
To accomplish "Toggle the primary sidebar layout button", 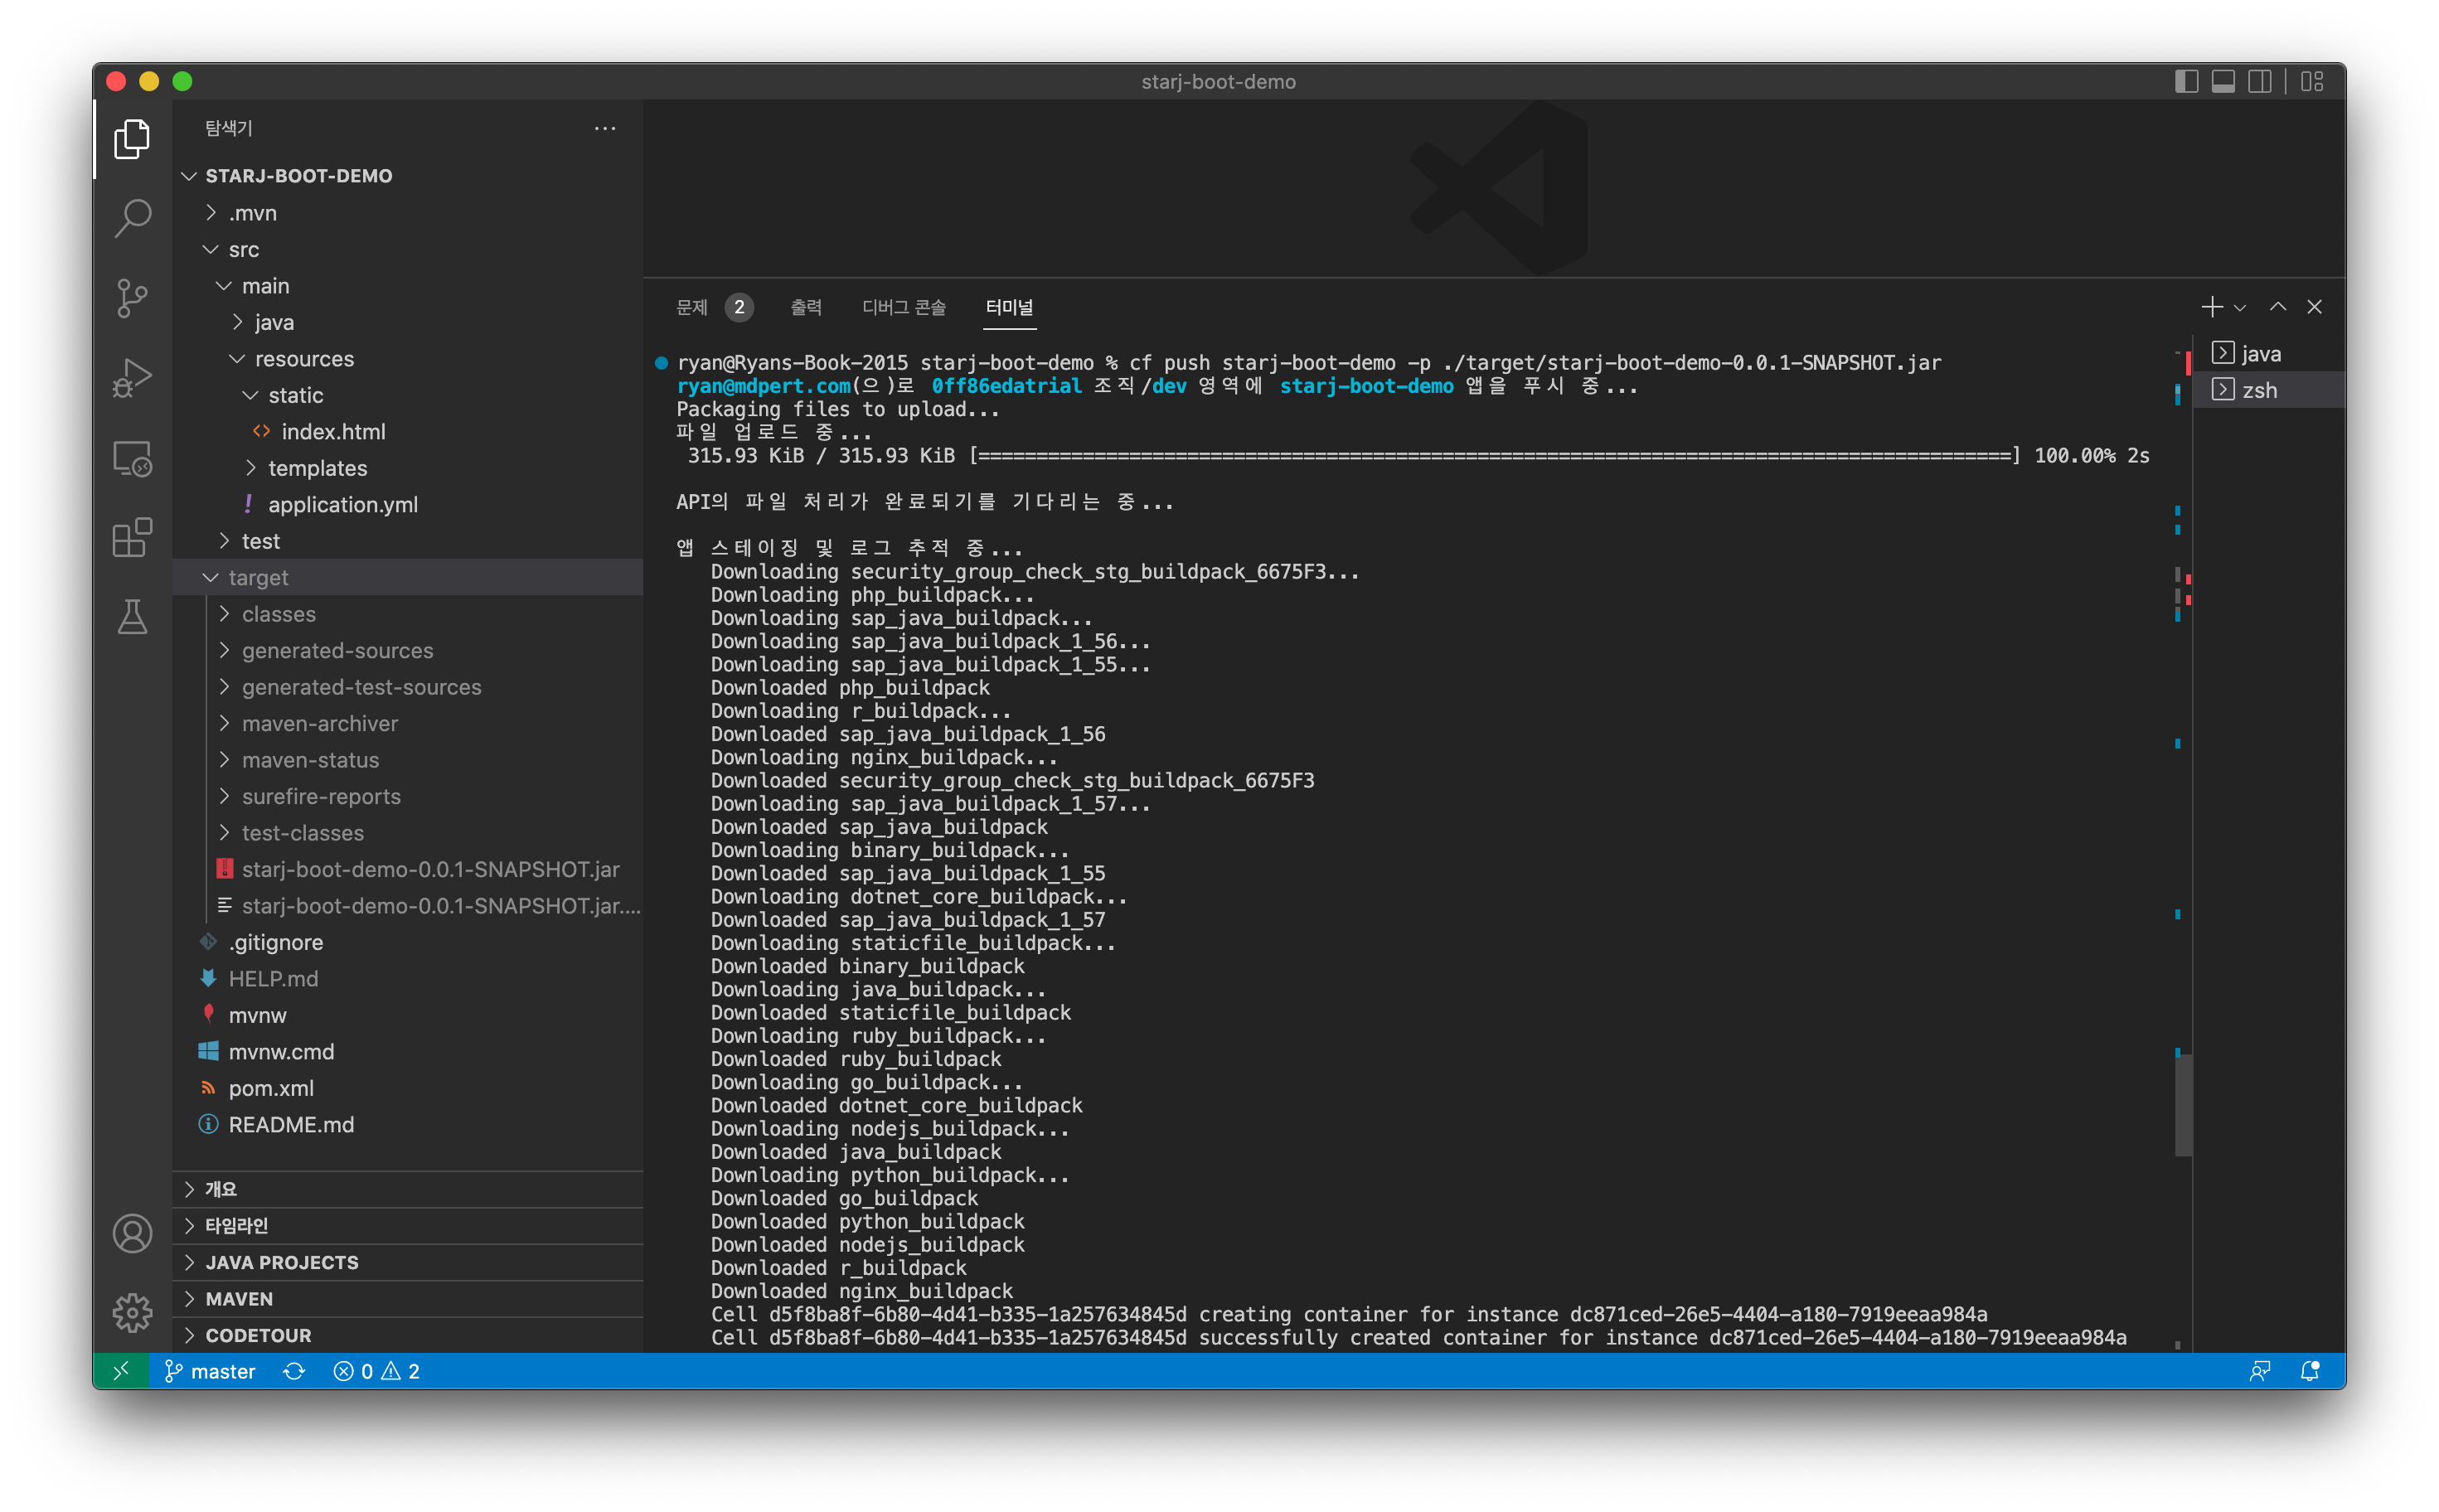I will point(2186,82).
